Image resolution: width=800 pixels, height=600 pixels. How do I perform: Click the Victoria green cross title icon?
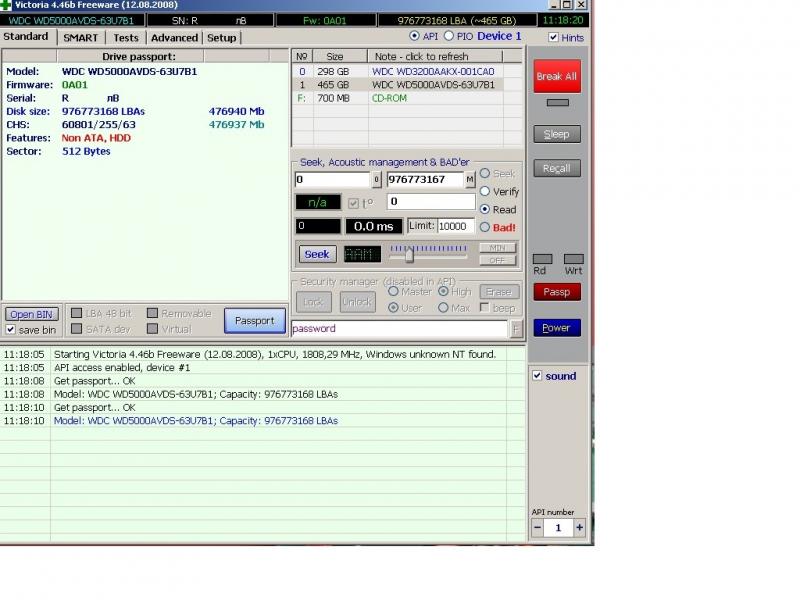[x=6, y=5]
